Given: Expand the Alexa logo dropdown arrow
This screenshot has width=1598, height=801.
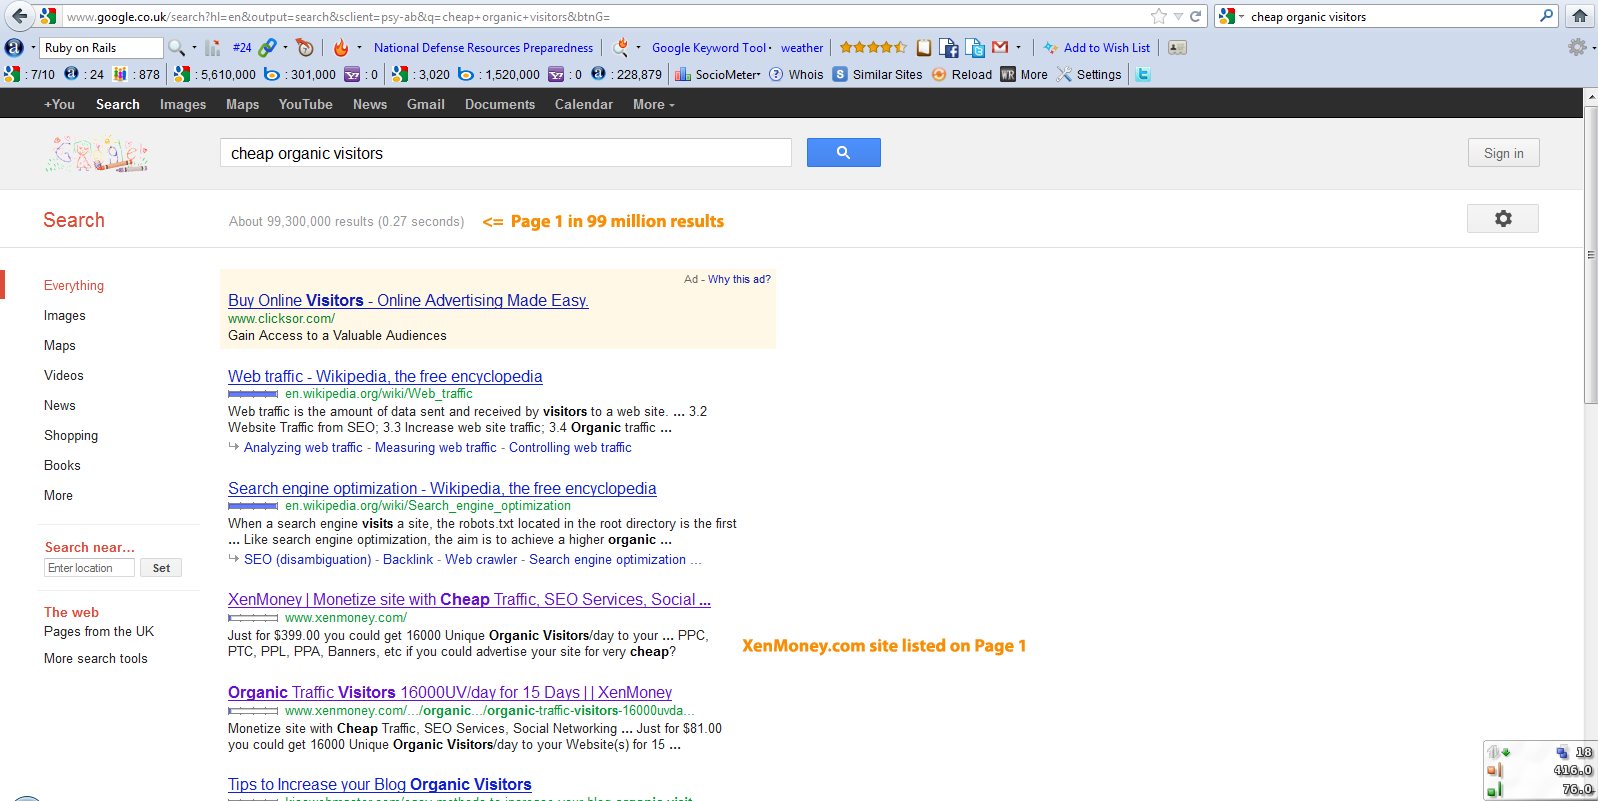Looking at the screenshot, I should (x=33, y=47).
